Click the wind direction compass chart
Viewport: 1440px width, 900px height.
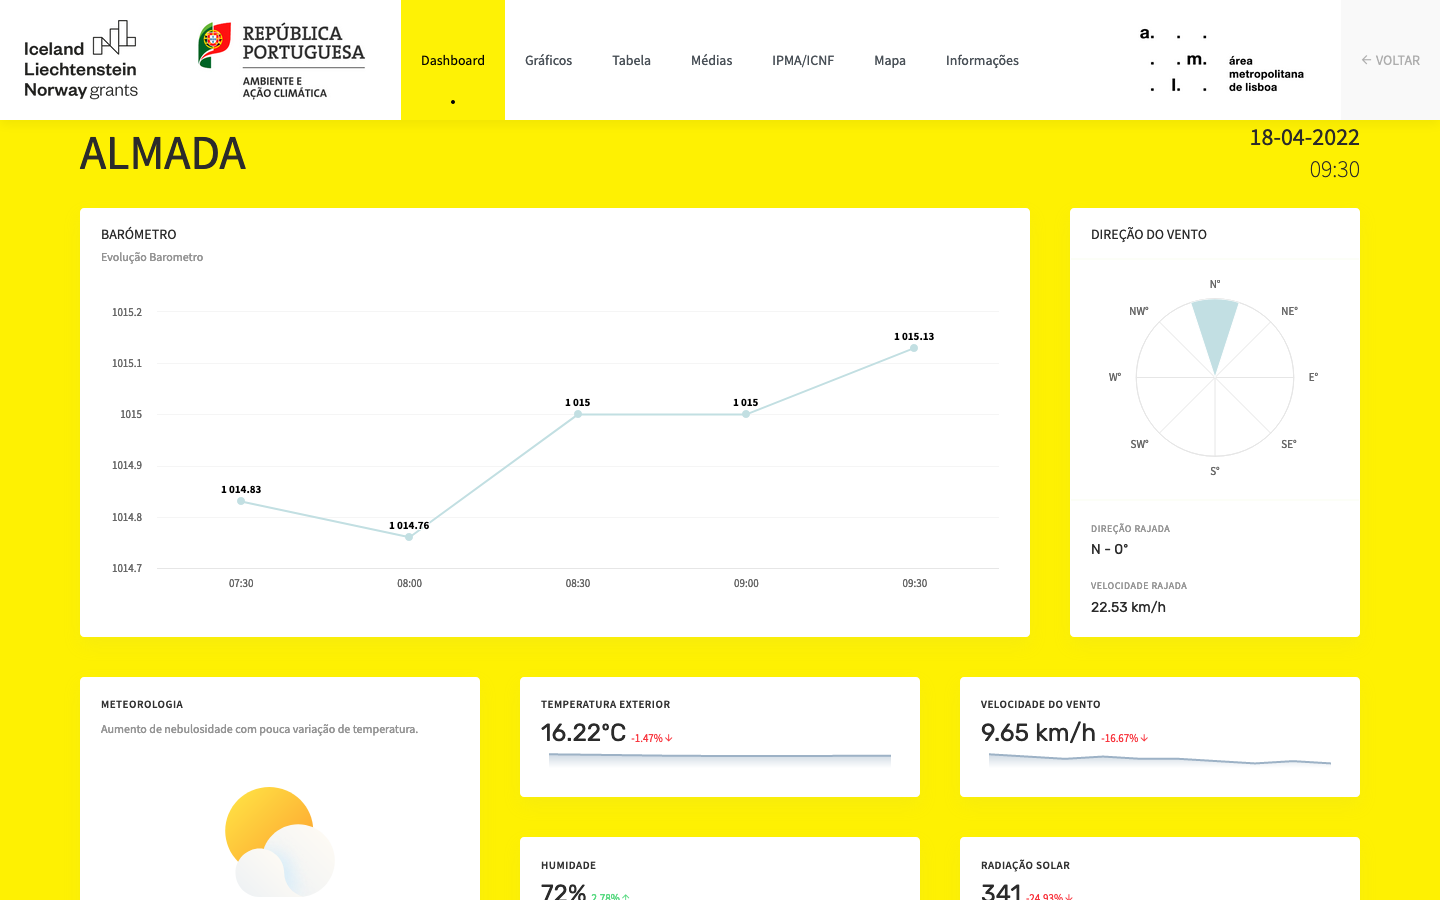1215,377
